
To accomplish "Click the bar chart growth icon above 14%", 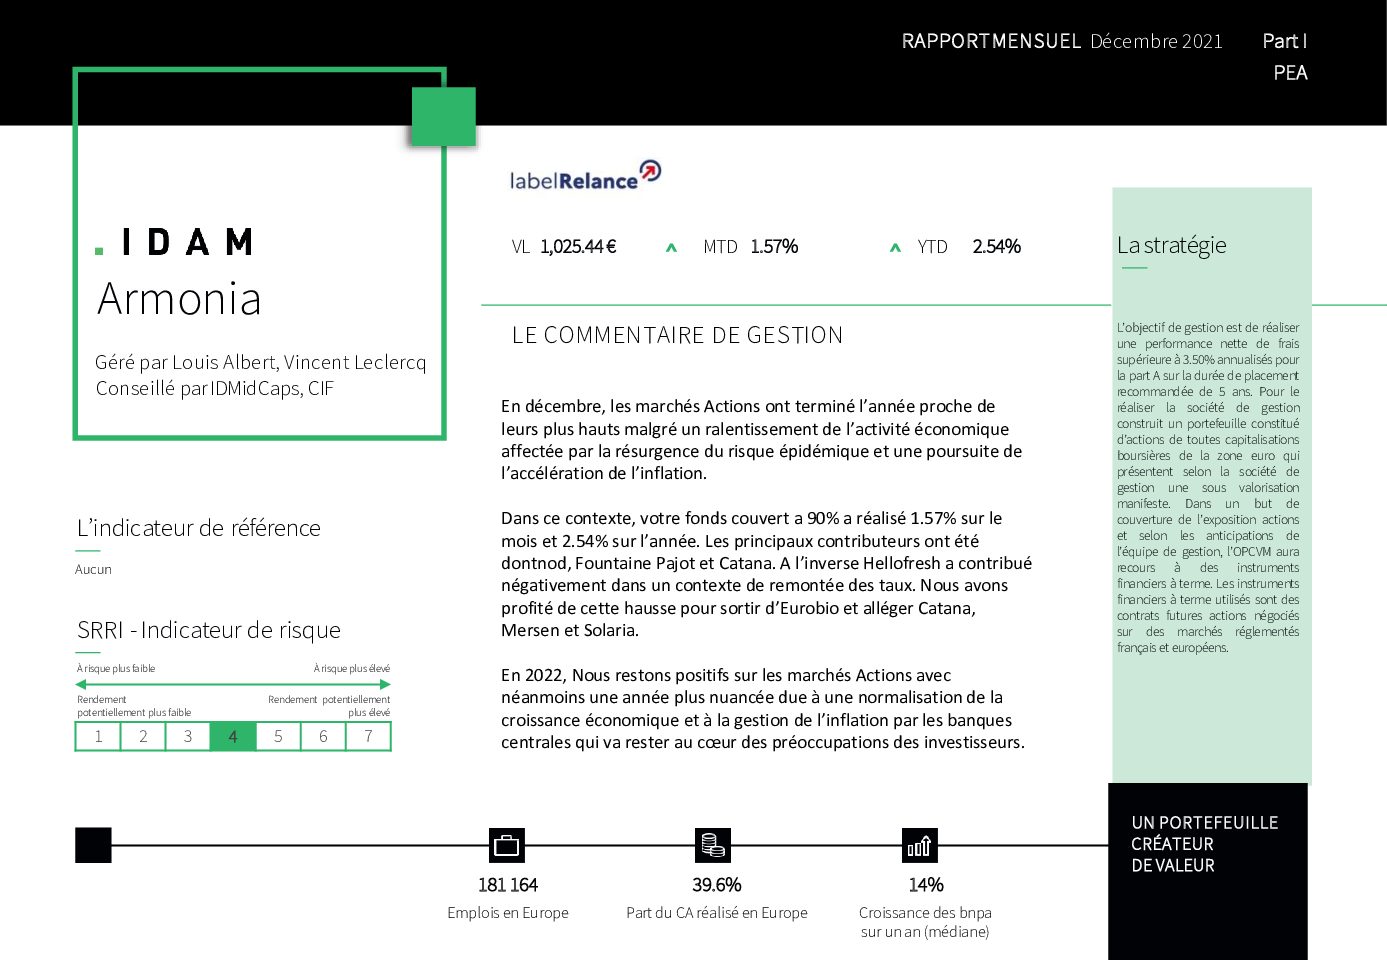I will [920, 846].
